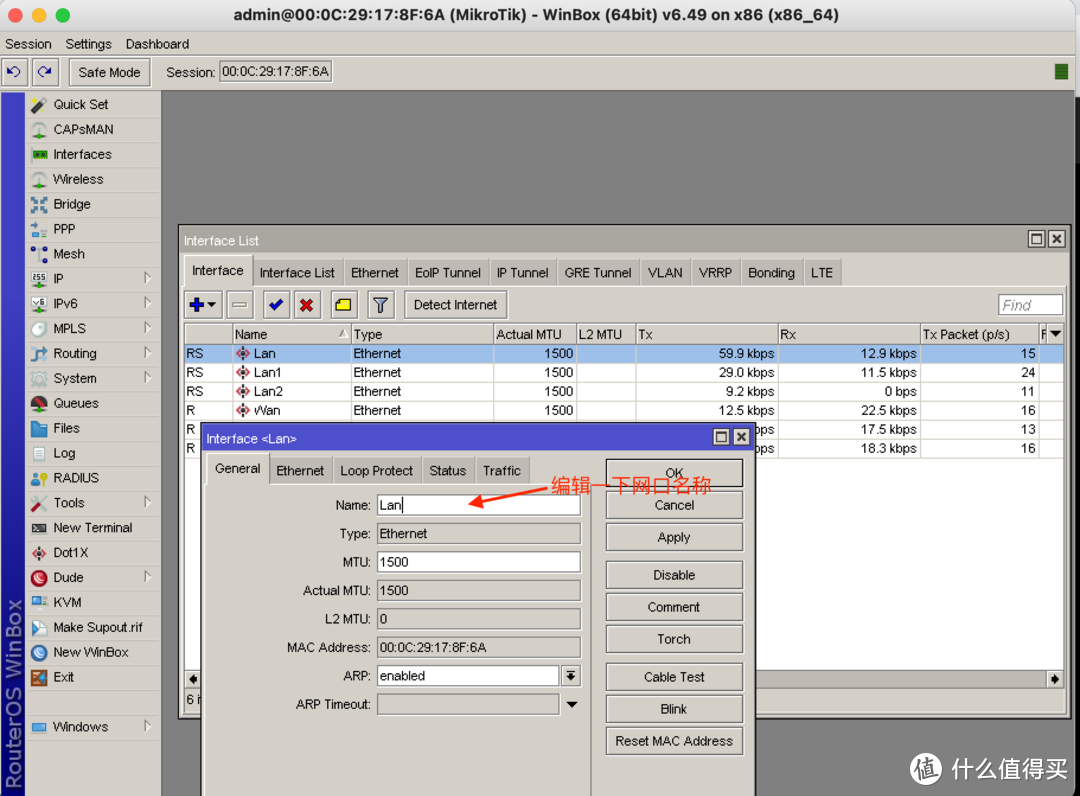Open the Settings menu
The height and width of the screenshot is (796, 1080).
(88, 44)
